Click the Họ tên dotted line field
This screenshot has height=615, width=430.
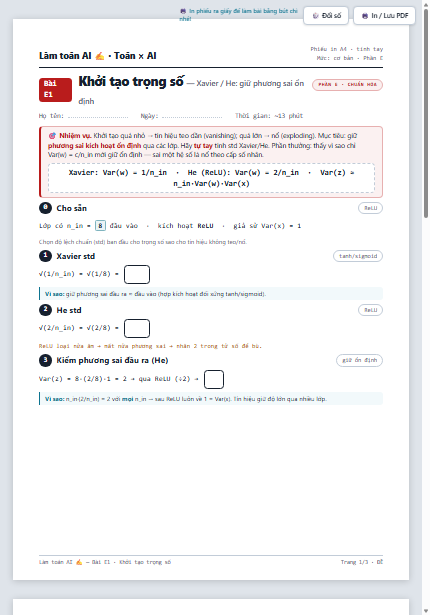coord(98,116)
